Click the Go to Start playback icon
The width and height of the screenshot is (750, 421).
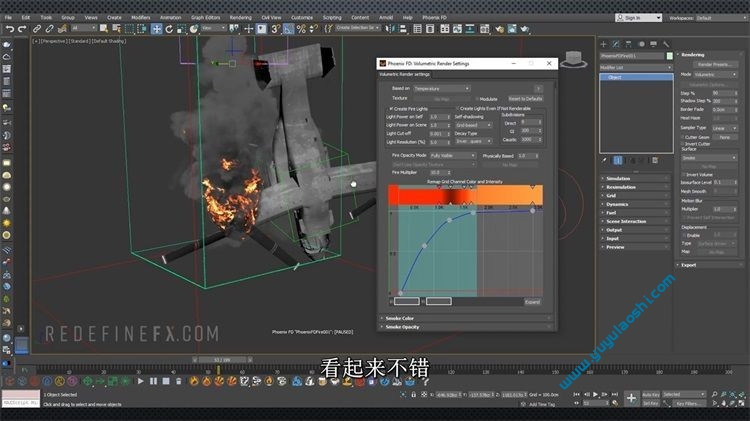point(576,394)
